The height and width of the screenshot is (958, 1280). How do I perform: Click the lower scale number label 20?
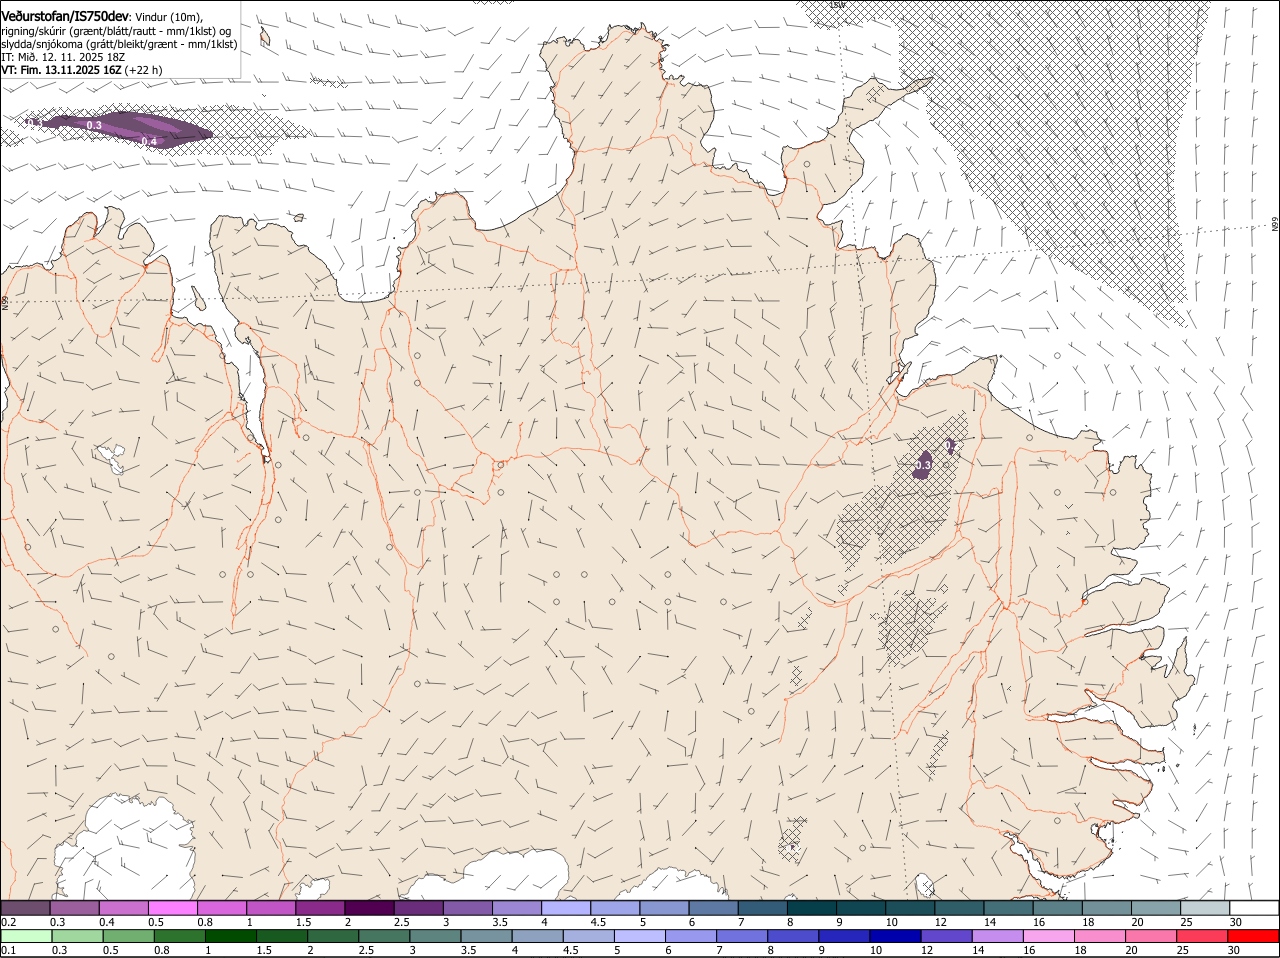(x=1132, y=951)
